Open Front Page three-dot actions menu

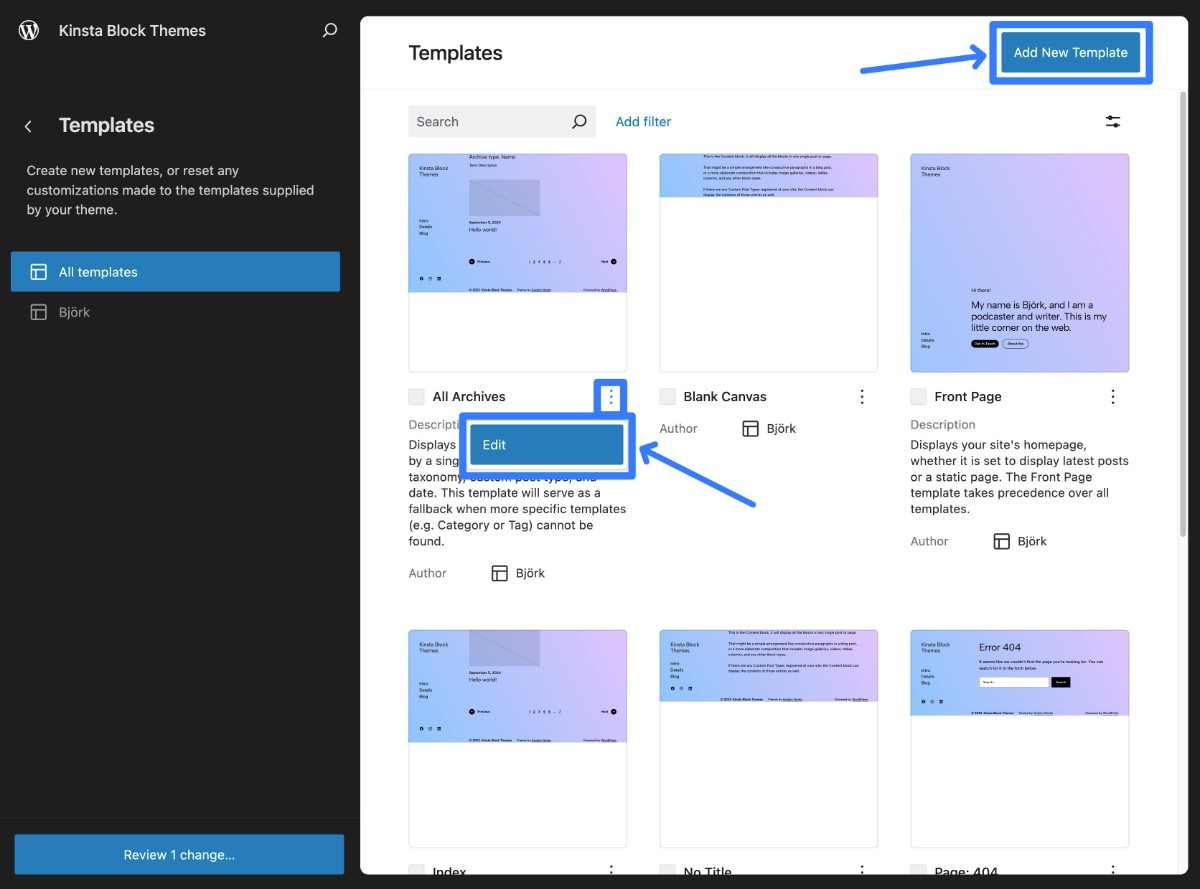[x=1112, y=397]
